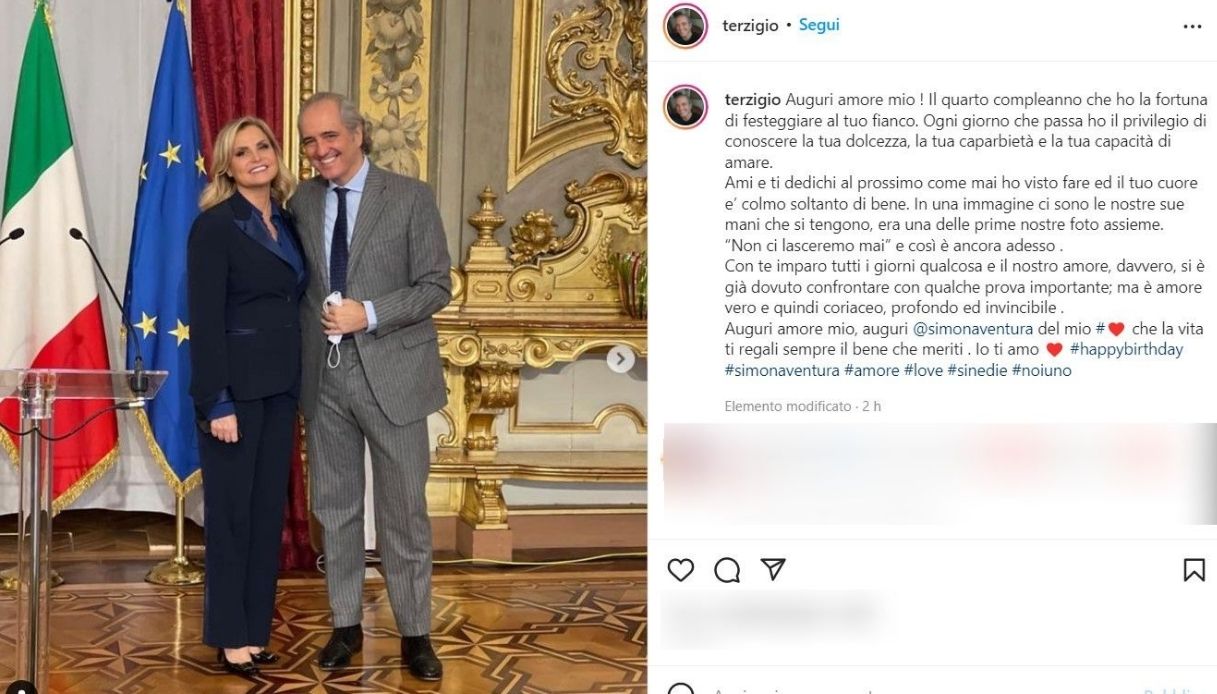
Task: Open the #simonaventura hashtag
Action: pos(782,371)
